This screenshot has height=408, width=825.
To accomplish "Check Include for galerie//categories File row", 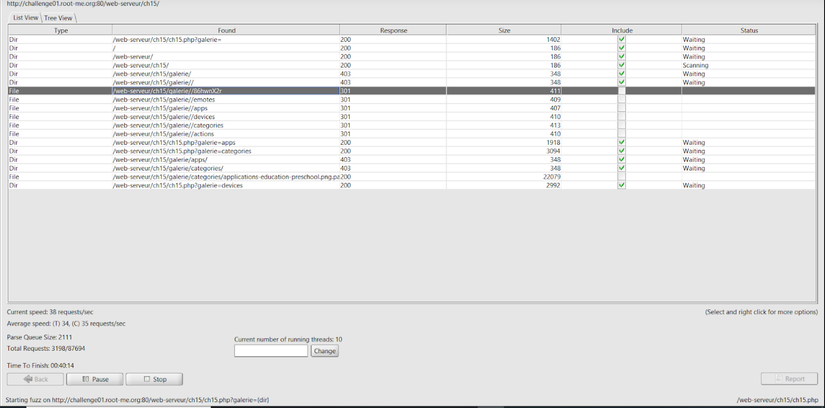I will click(621, 125).
